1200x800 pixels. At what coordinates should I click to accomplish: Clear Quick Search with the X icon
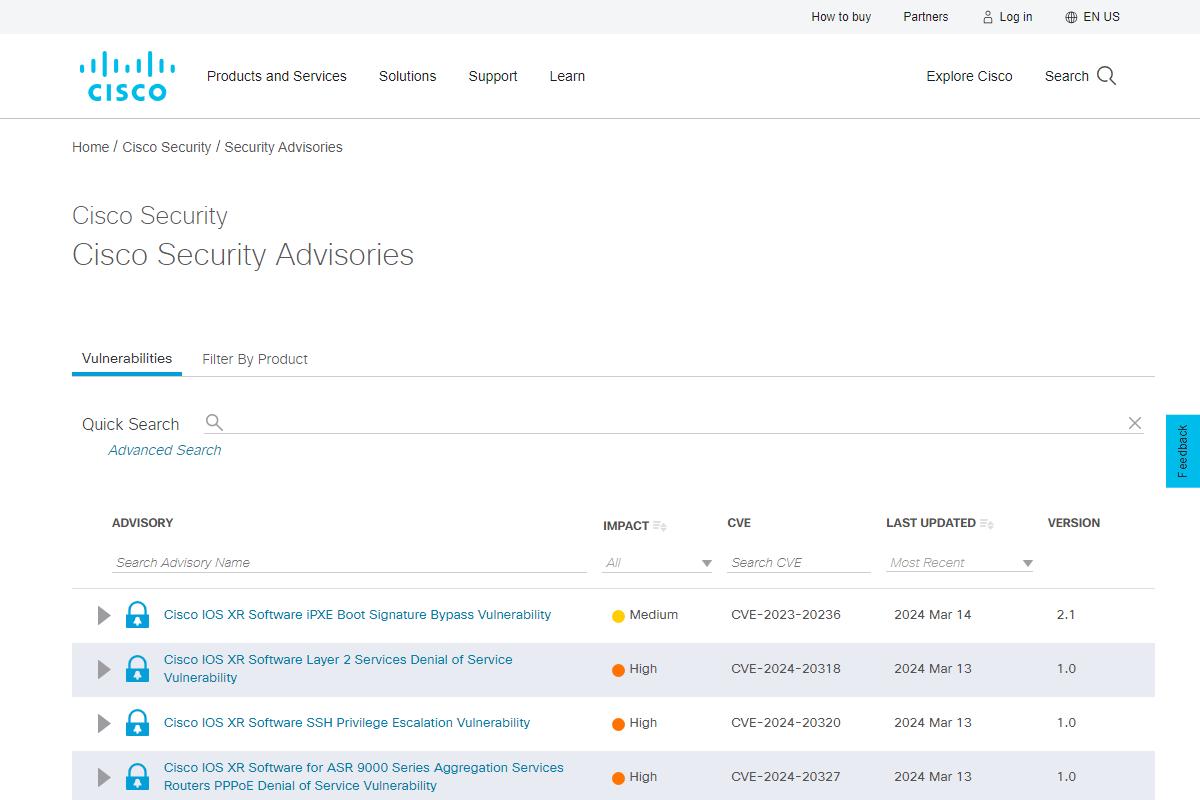[1135, 423]
